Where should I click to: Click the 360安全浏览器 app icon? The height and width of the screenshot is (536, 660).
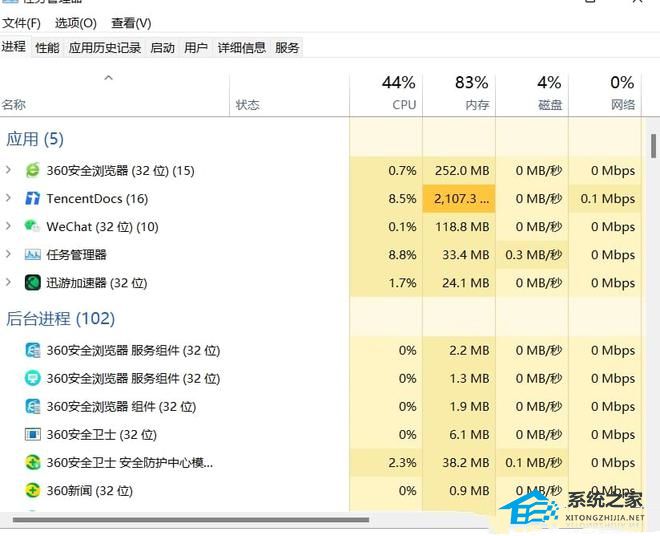(x=32, y=171)
